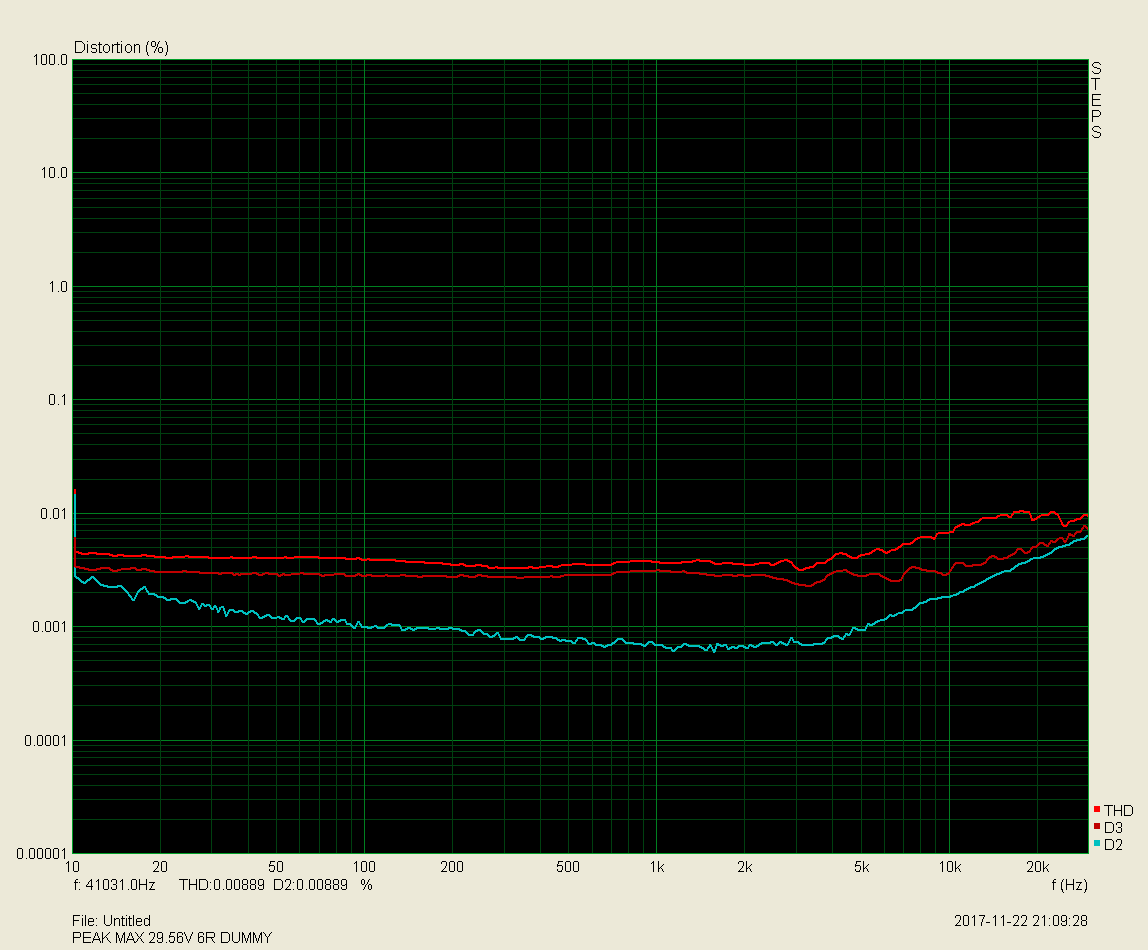Click the timestamp 2017-11-22 21:09:28
The image size is (1148, 950).
1021,921
